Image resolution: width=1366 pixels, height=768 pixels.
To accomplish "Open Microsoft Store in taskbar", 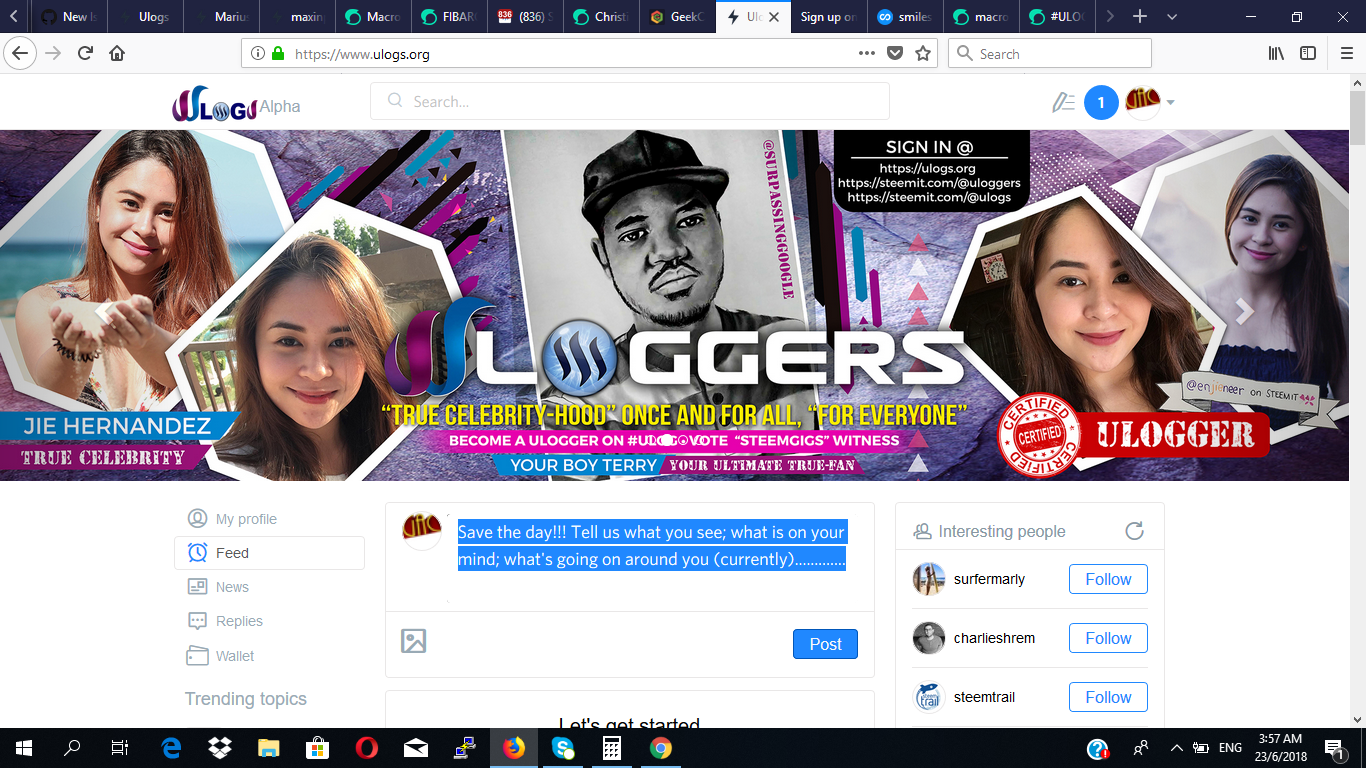I will 318,748.
